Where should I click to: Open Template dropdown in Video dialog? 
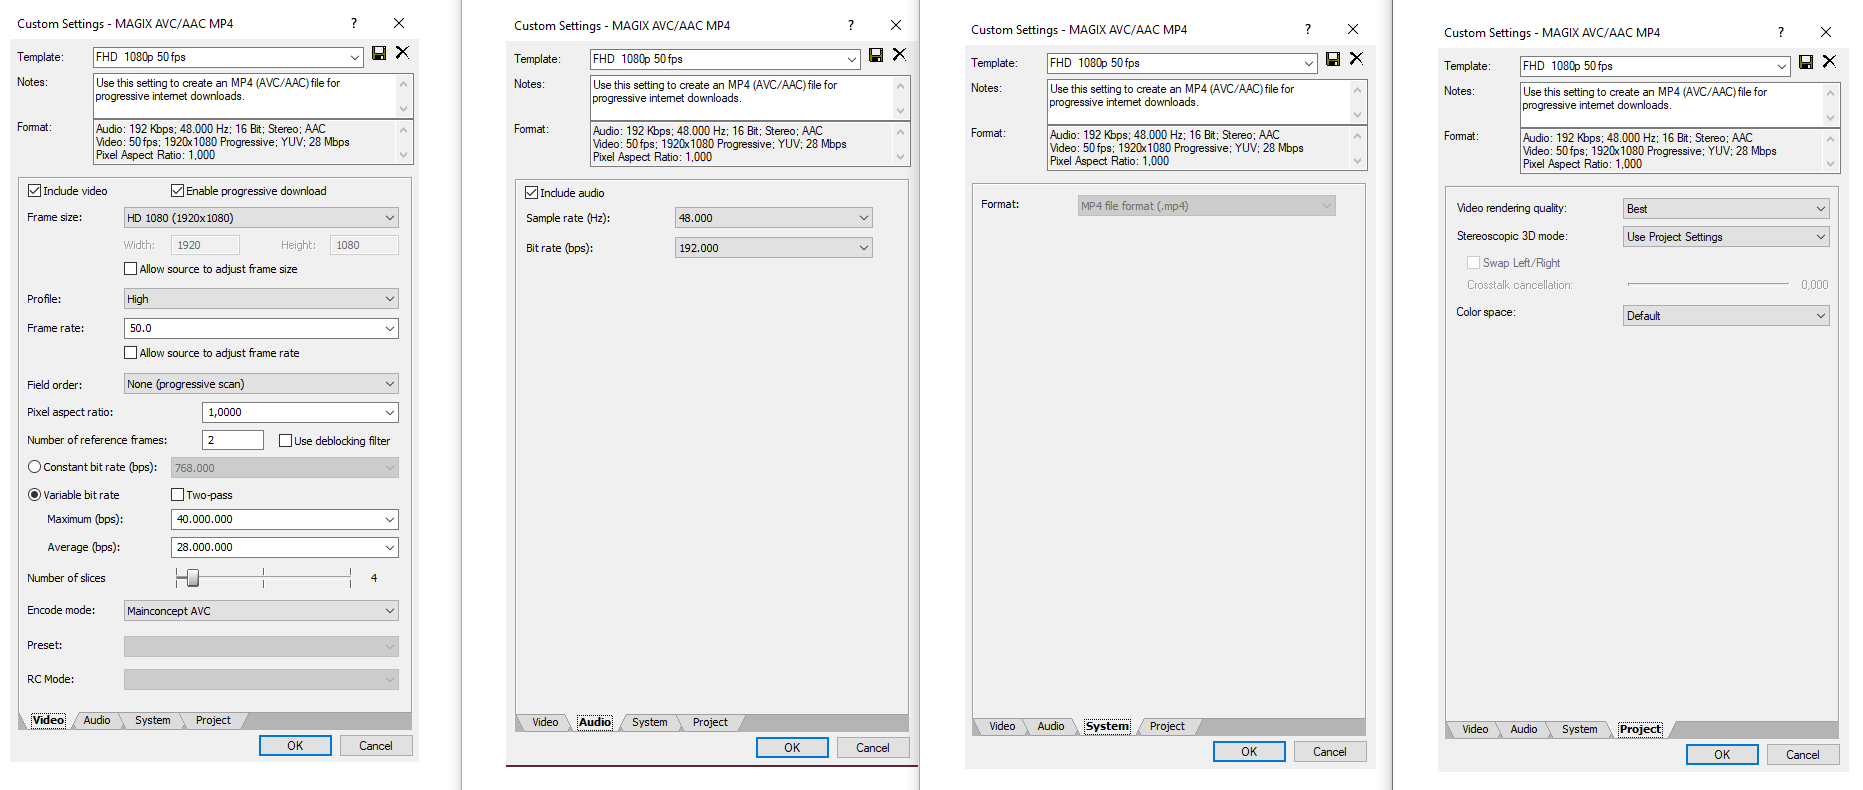click(228, 57)
